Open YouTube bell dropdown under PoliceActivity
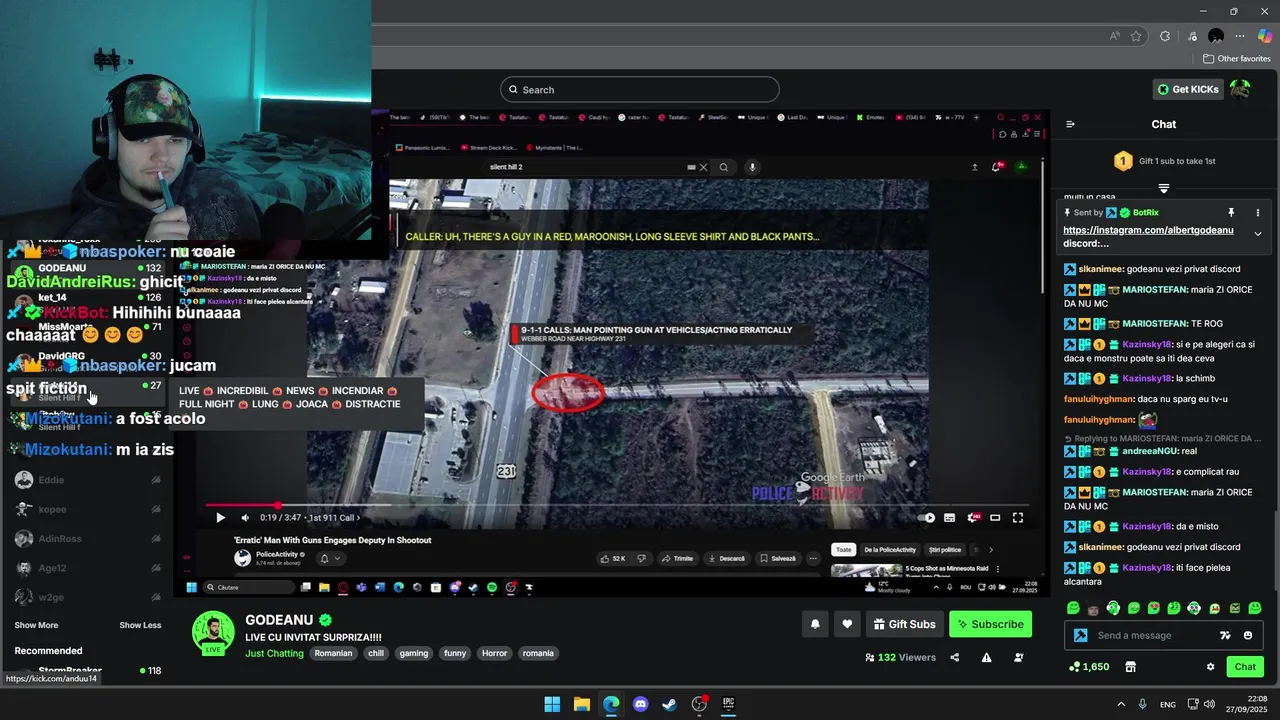Image resolution: width=1280 pixels, height=720 pixels. pyautogui.click(x=329, y=558)
